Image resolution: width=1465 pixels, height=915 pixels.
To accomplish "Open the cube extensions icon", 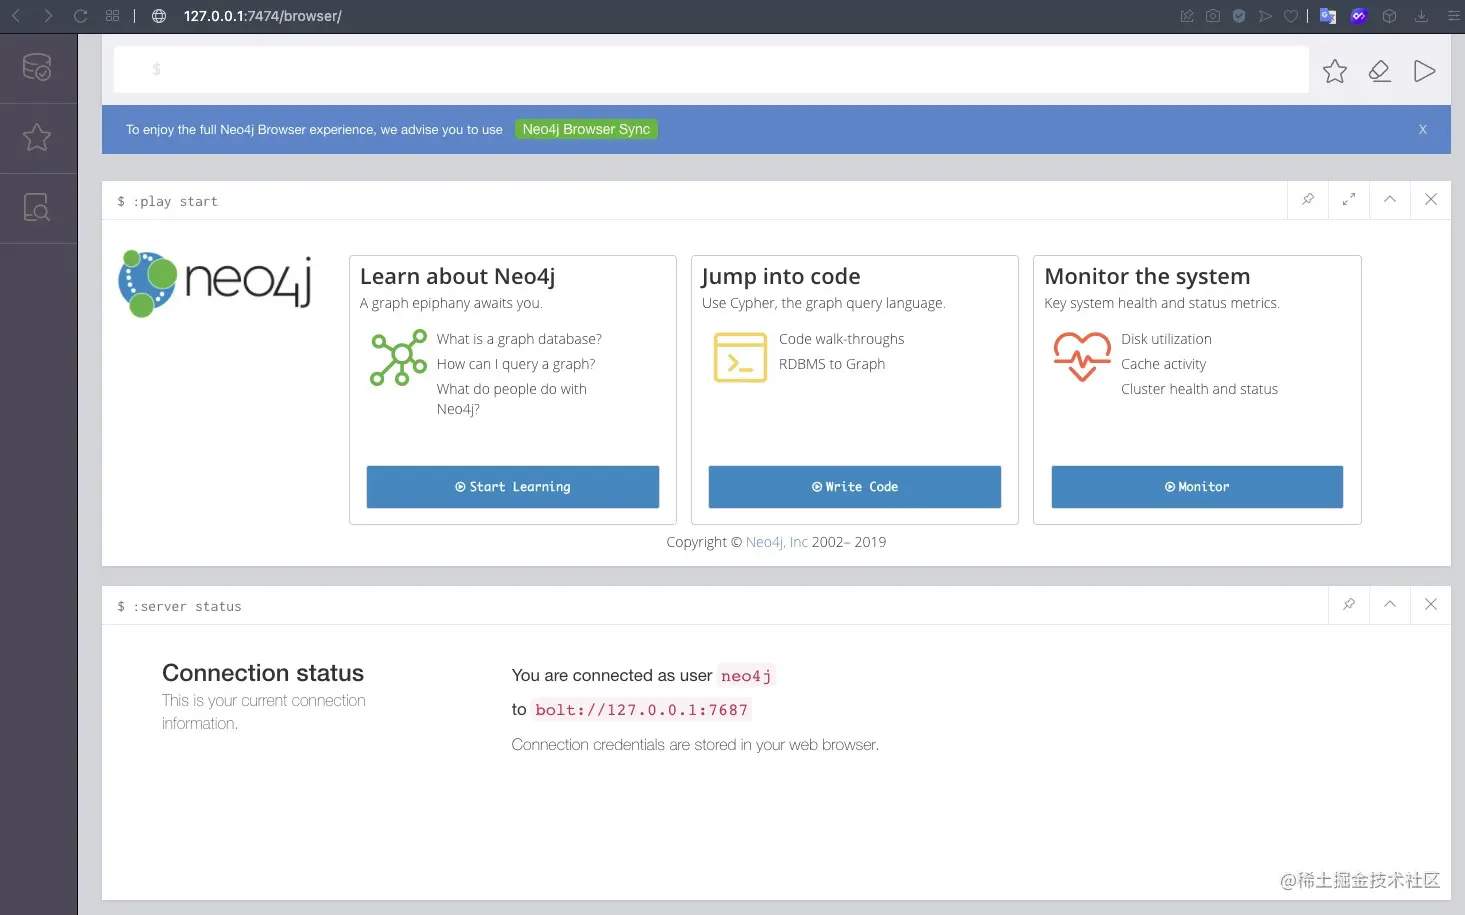I will (1390, 16).
